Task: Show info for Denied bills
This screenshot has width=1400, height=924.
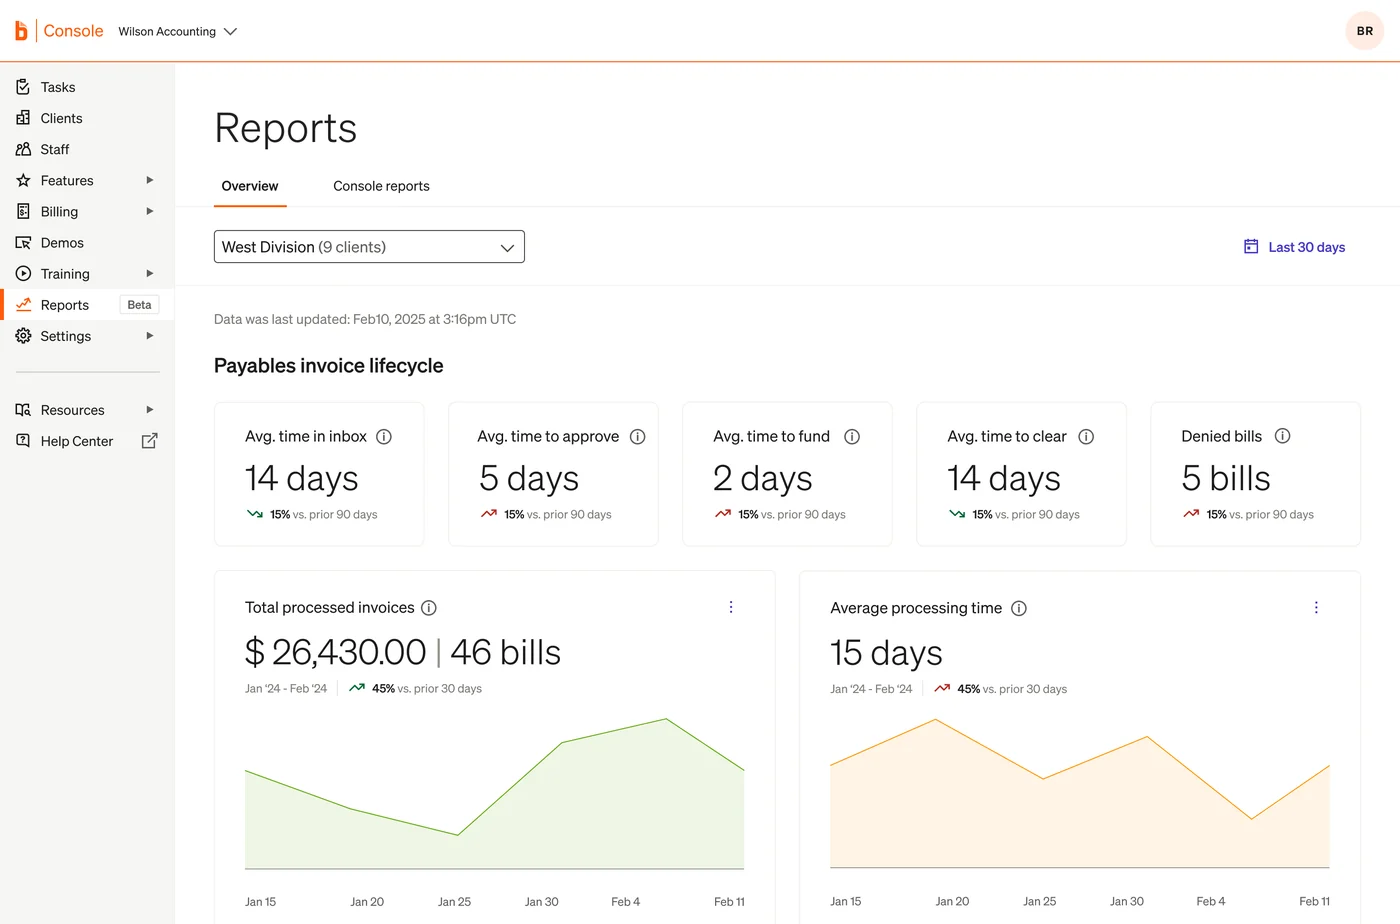Action: [x=1283, y=436]
